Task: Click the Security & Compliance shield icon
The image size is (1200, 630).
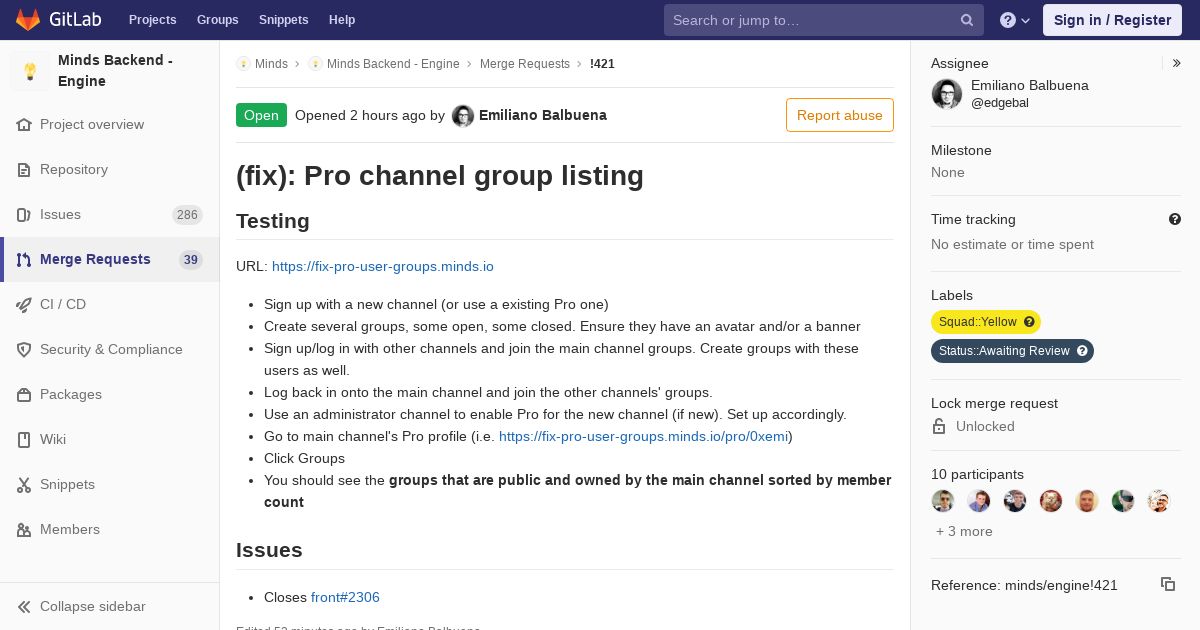Action: 24,350
